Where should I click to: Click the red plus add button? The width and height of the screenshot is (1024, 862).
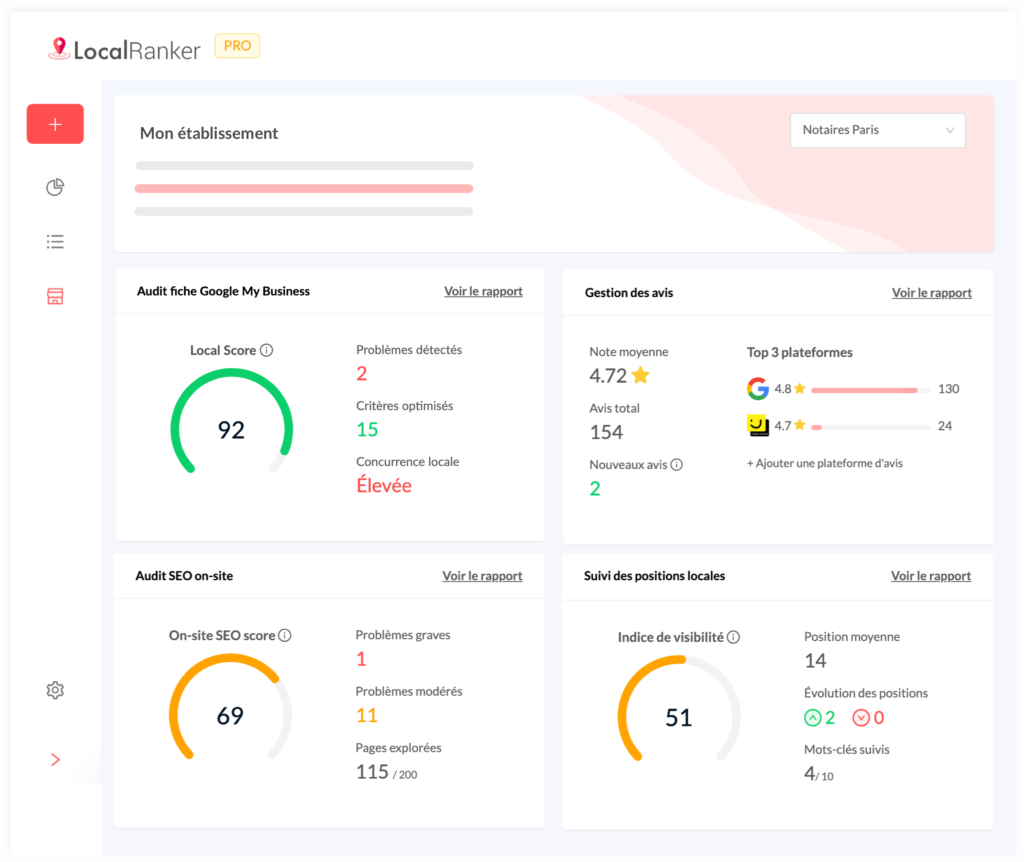click(55, 124)
